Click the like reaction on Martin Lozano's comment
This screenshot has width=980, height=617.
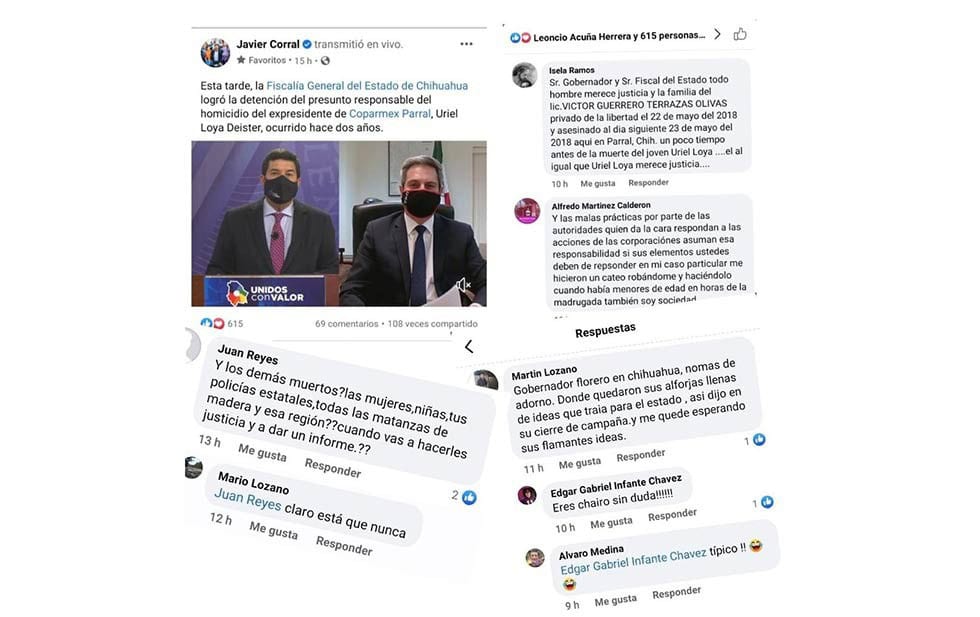pos(759,439)
